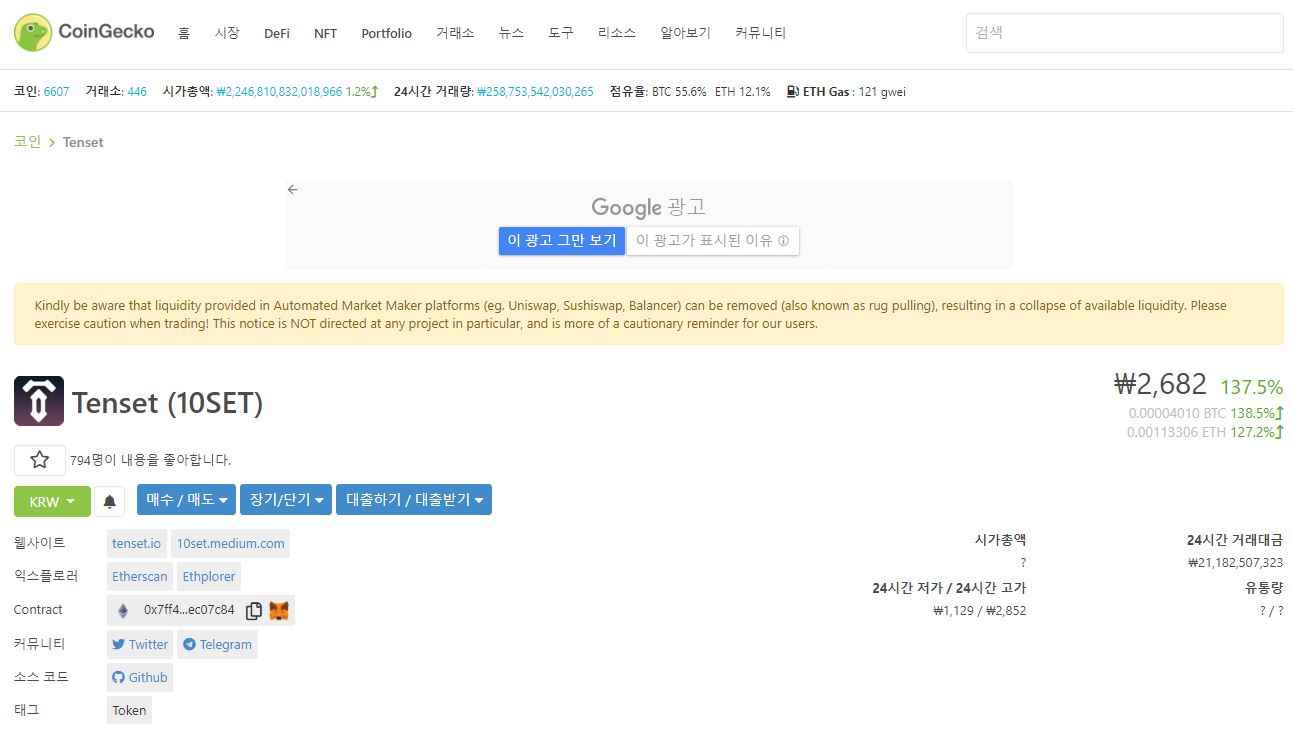Favorite Tenset with the star icon
The width and height of the screenshot is (1293, 730).
tap(40, 460)
